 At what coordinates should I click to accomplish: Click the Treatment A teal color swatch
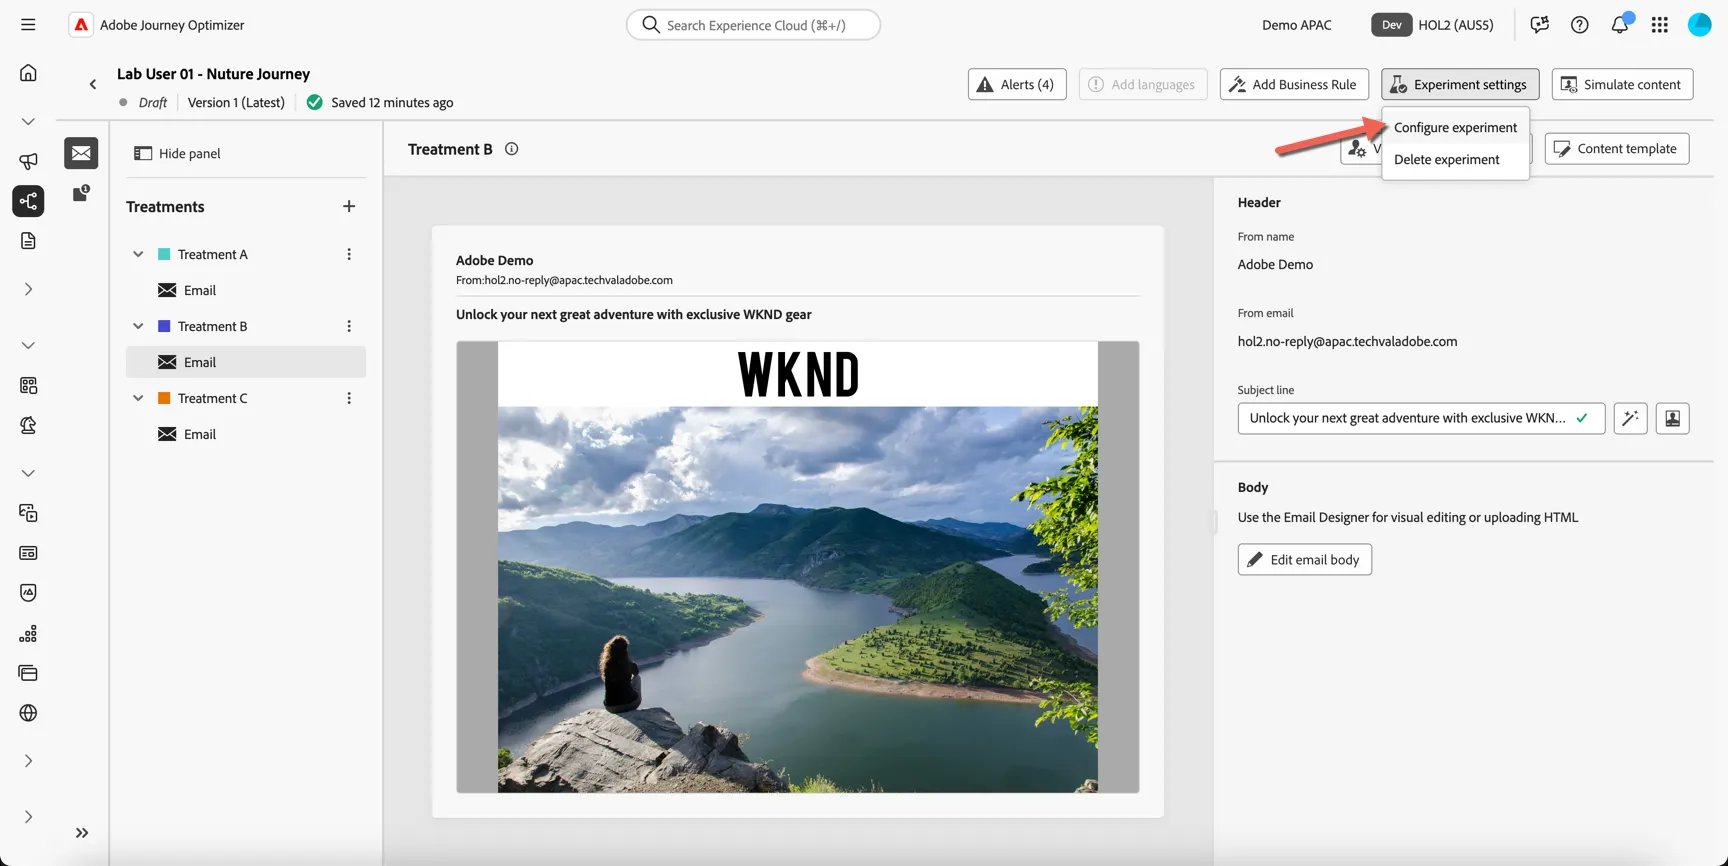click(x=164, y=254)
